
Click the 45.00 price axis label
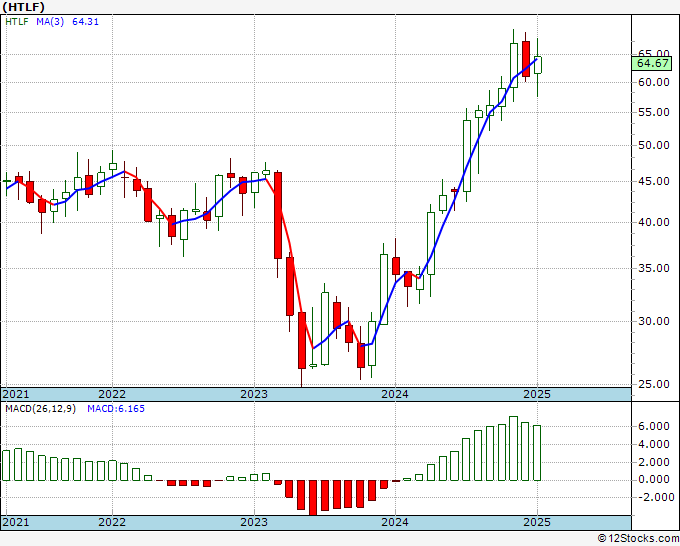pyautogui.click(x=654, y=181)
